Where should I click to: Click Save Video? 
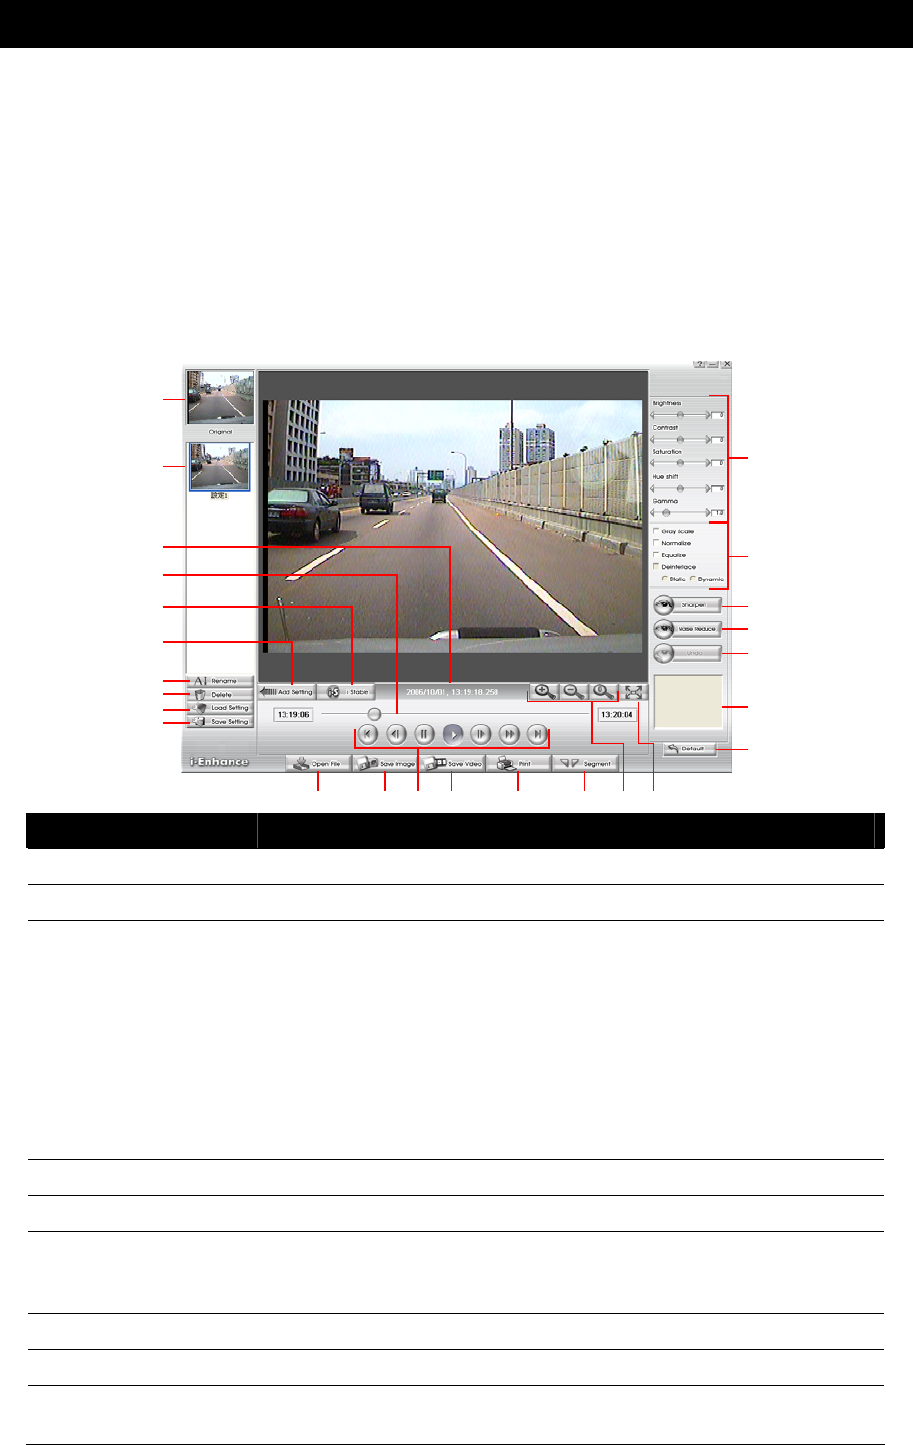point(452,763)
